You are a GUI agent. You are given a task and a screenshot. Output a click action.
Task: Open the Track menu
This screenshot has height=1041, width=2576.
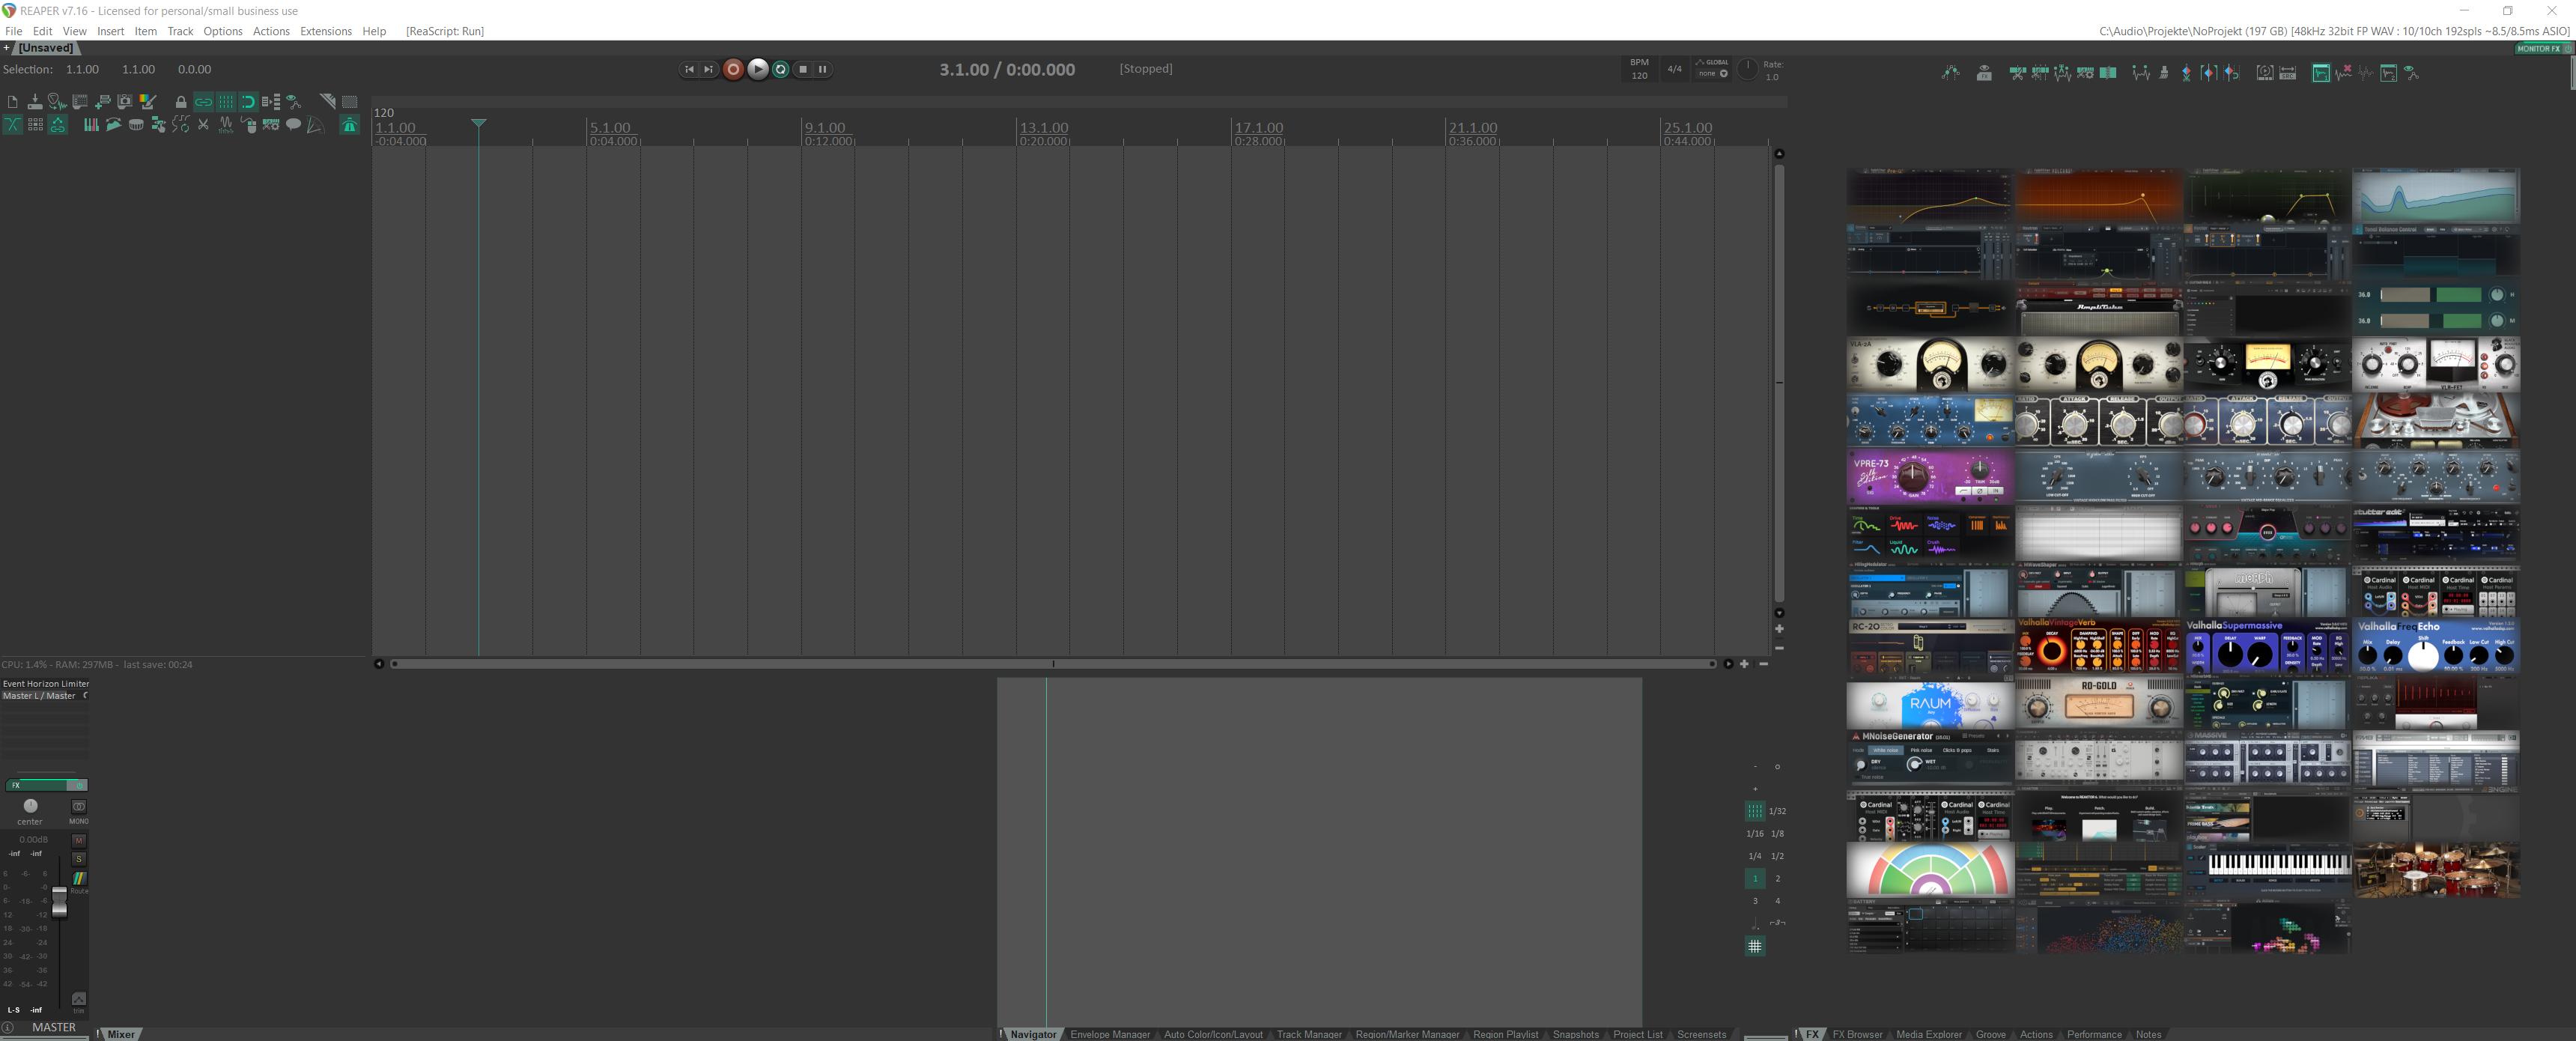[x=180, y=31]
